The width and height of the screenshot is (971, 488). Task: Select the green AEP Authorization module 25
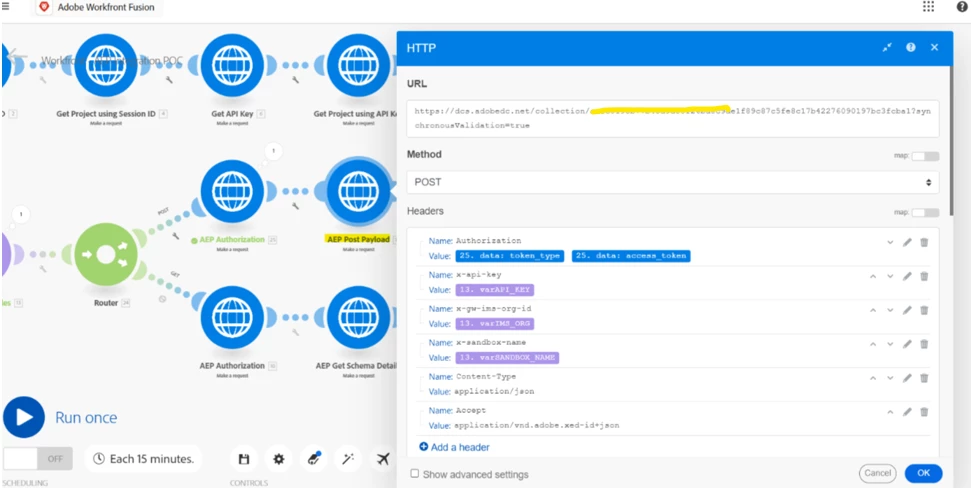coord(233,191)
